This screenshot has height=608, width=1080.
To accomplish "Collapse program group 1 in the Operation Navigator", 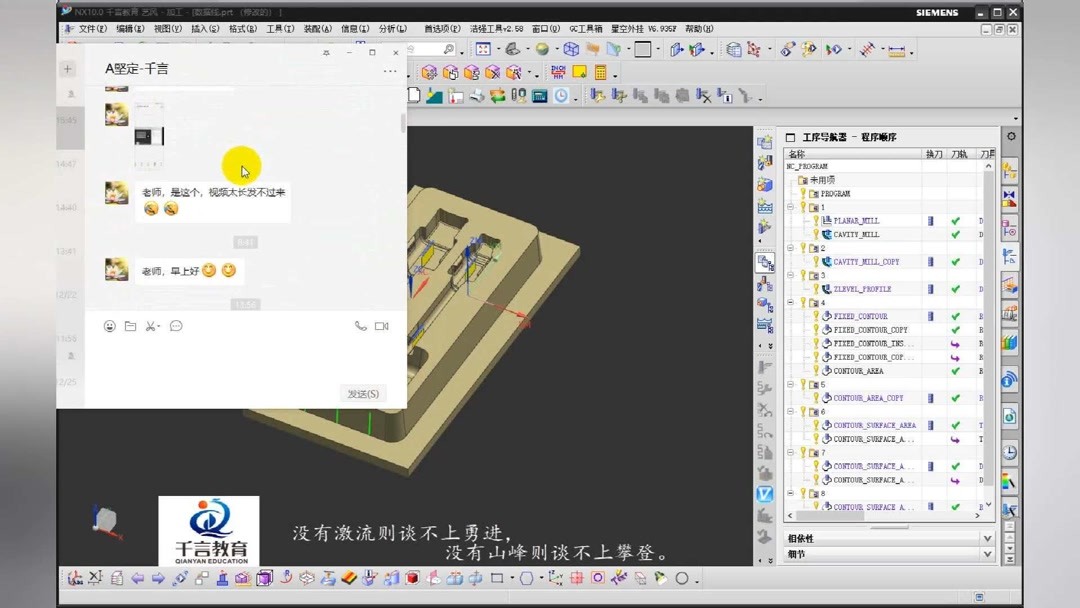I will 789,206.
